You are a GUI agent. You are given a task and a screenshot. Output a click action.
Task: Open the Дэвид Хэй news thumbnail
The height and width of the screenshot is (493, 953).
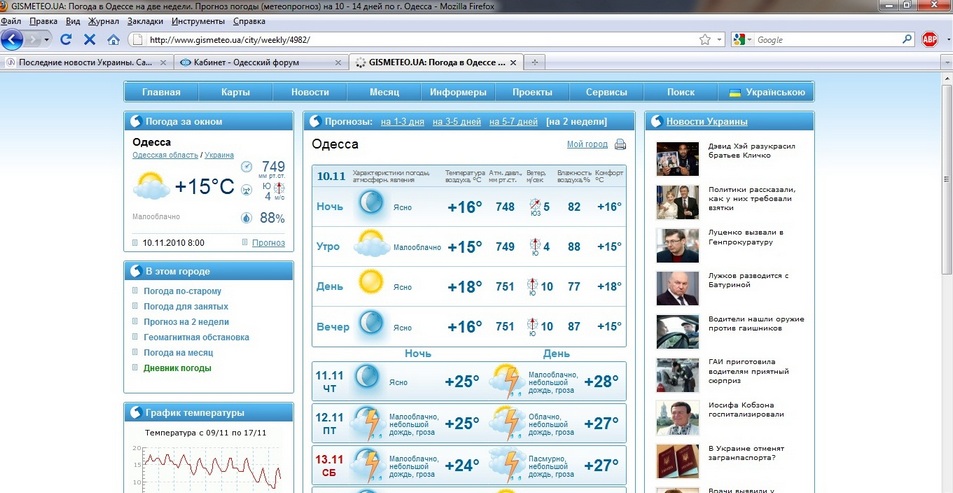(x=676, y=158)
